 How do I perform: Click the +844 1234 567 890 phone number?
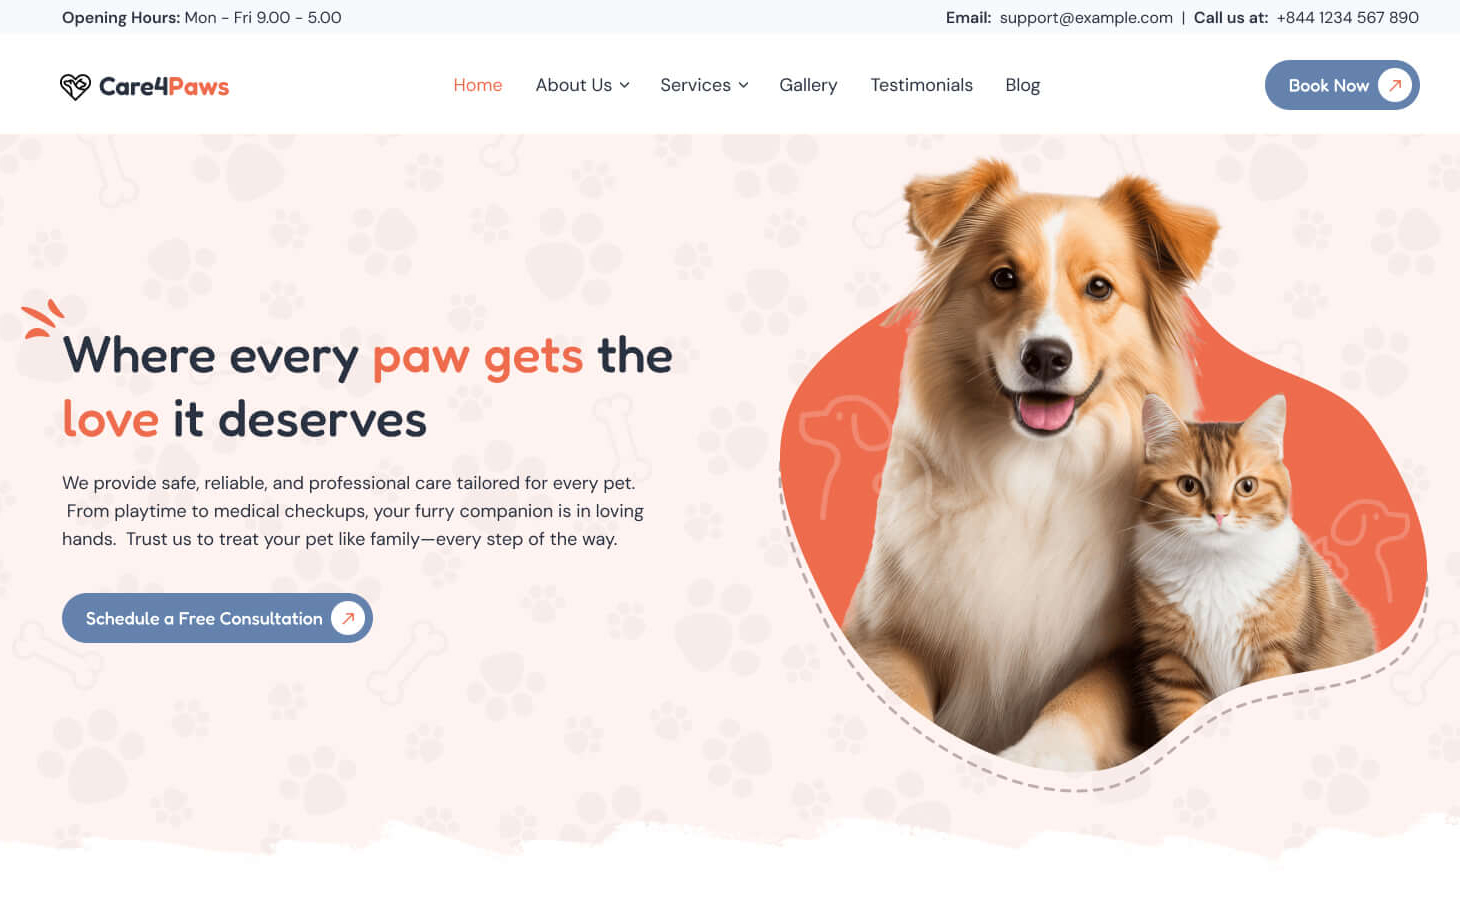coord(1347,17)
